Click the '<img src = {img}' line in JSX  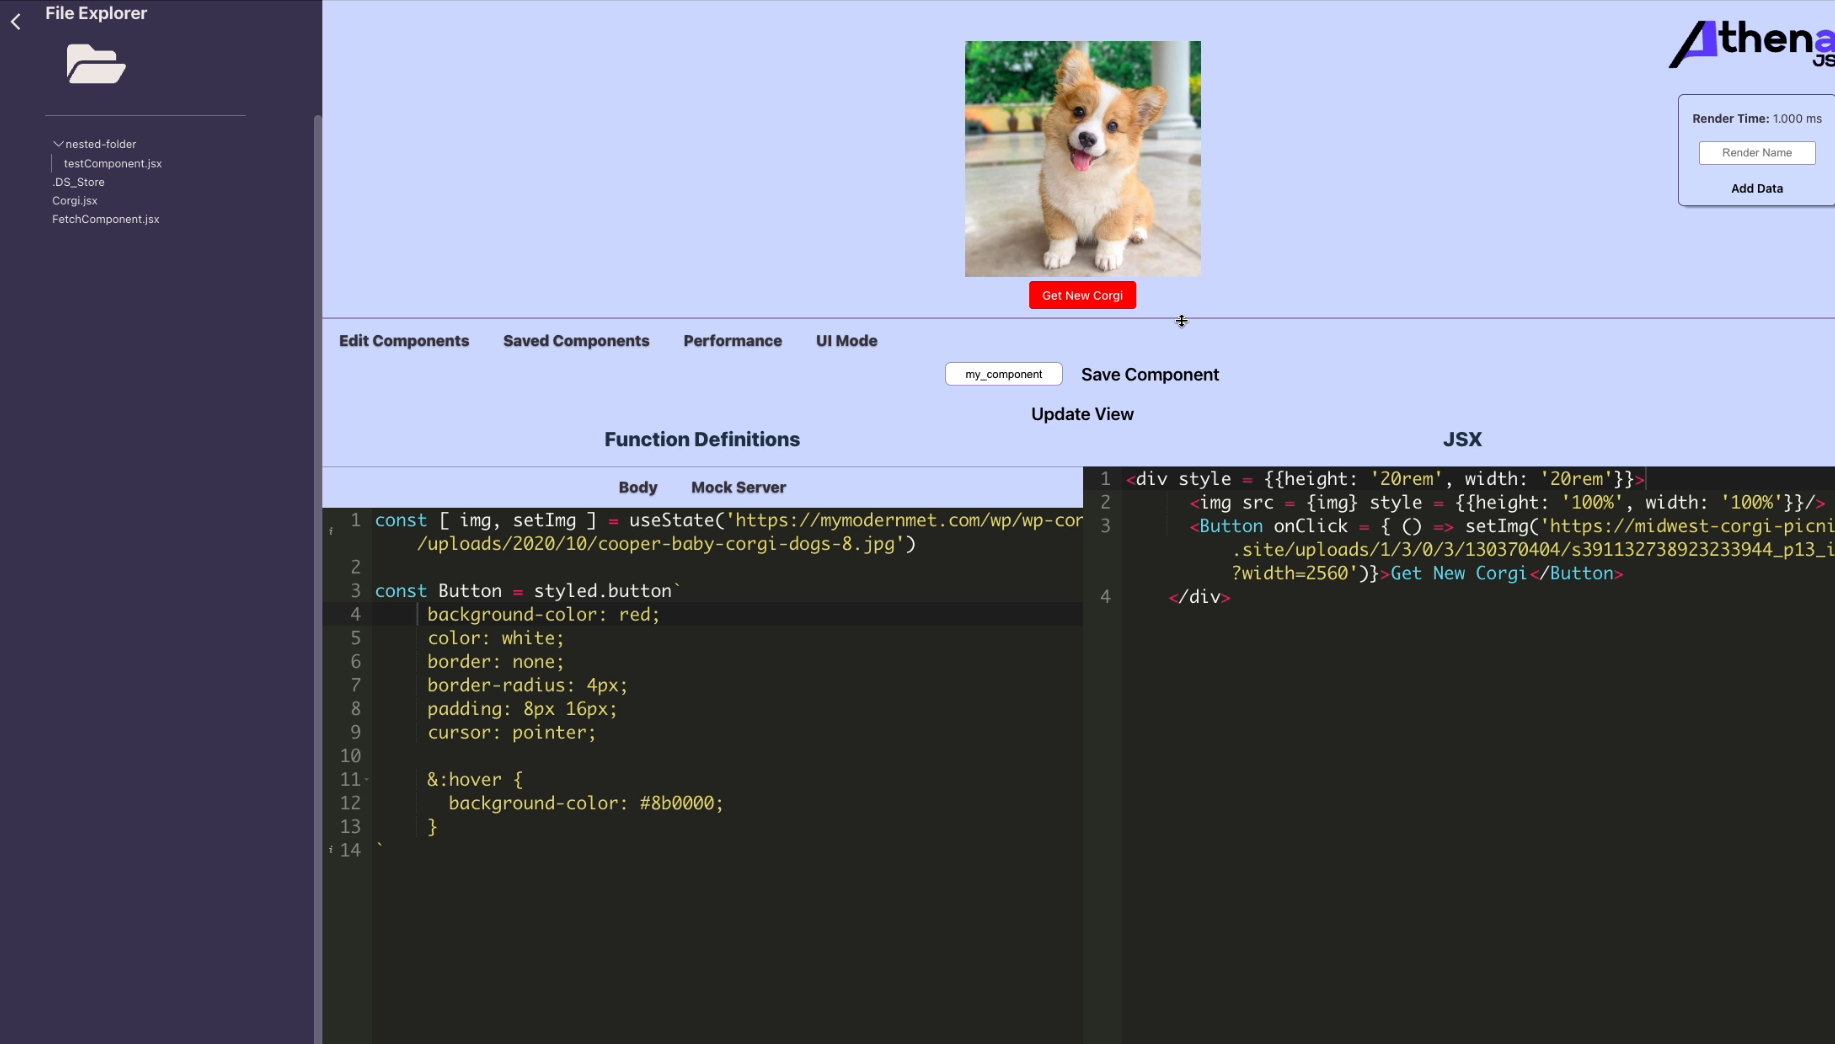1509,503
